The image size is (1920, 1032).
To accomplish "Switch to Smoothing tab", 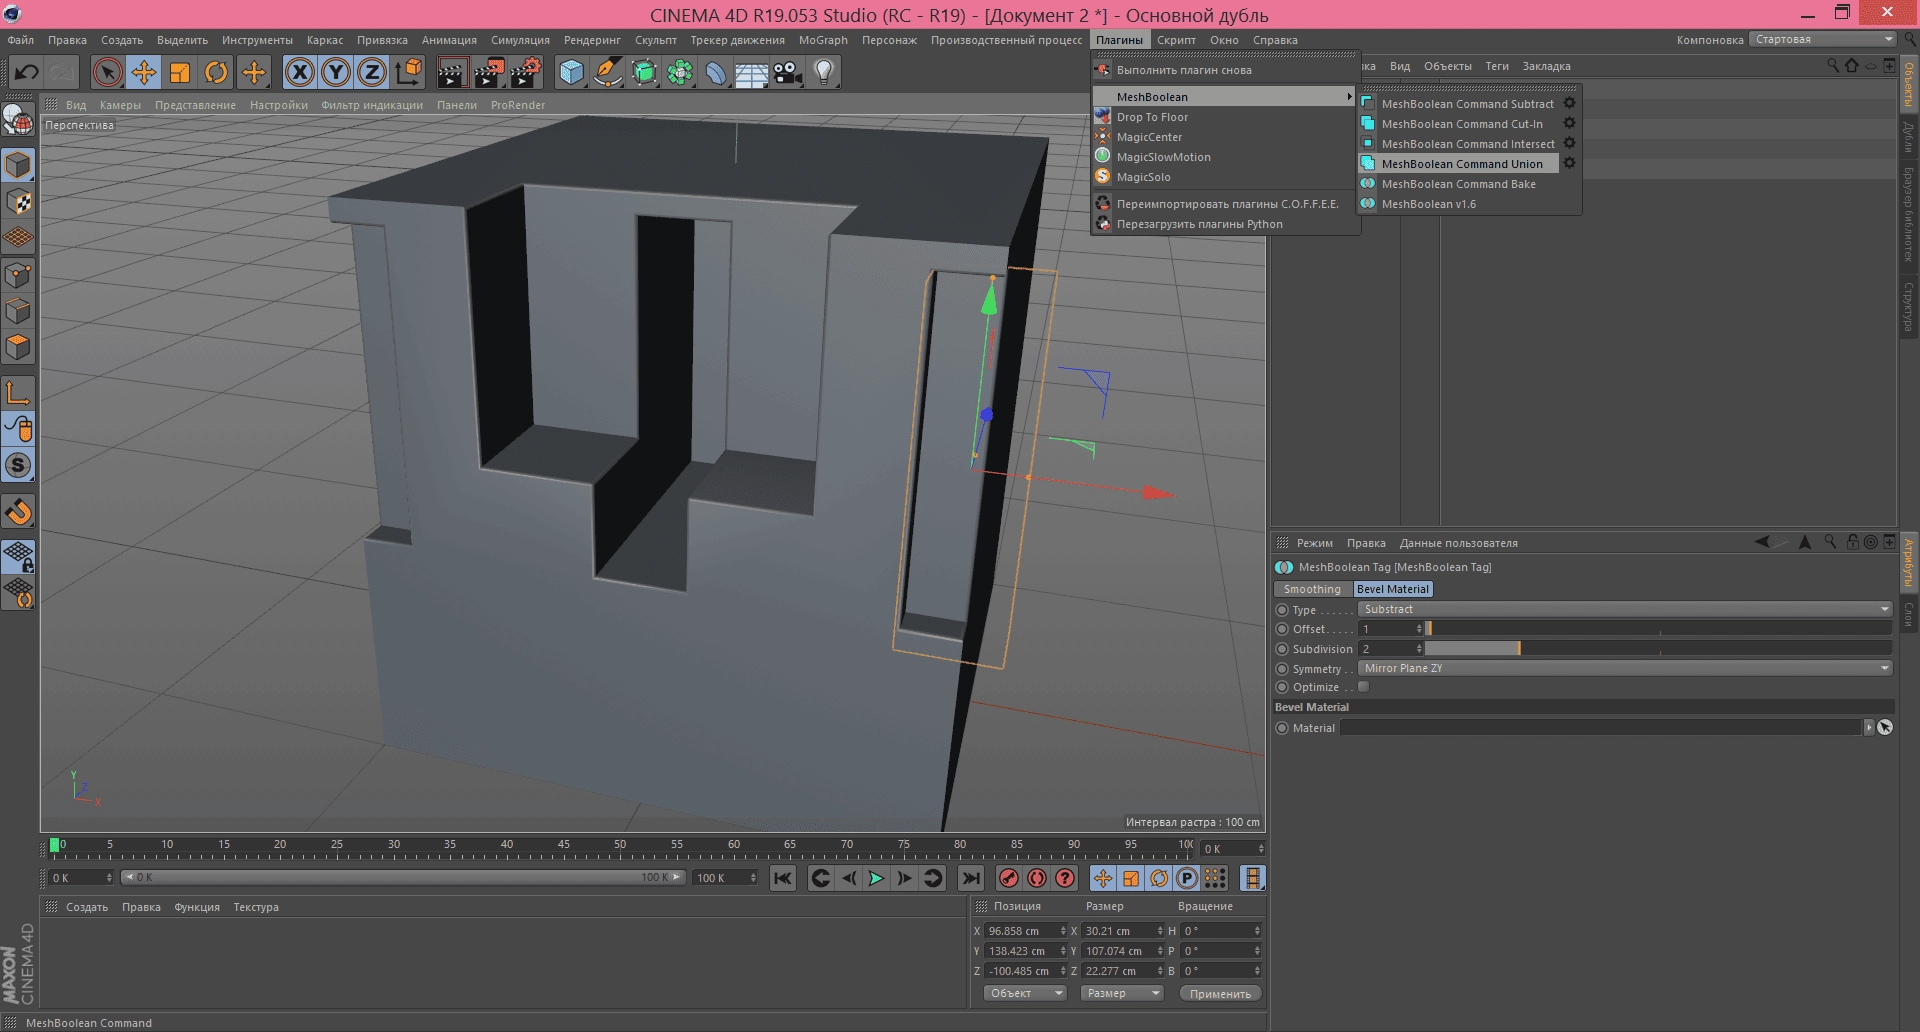I will click(x=1312, y=589).
